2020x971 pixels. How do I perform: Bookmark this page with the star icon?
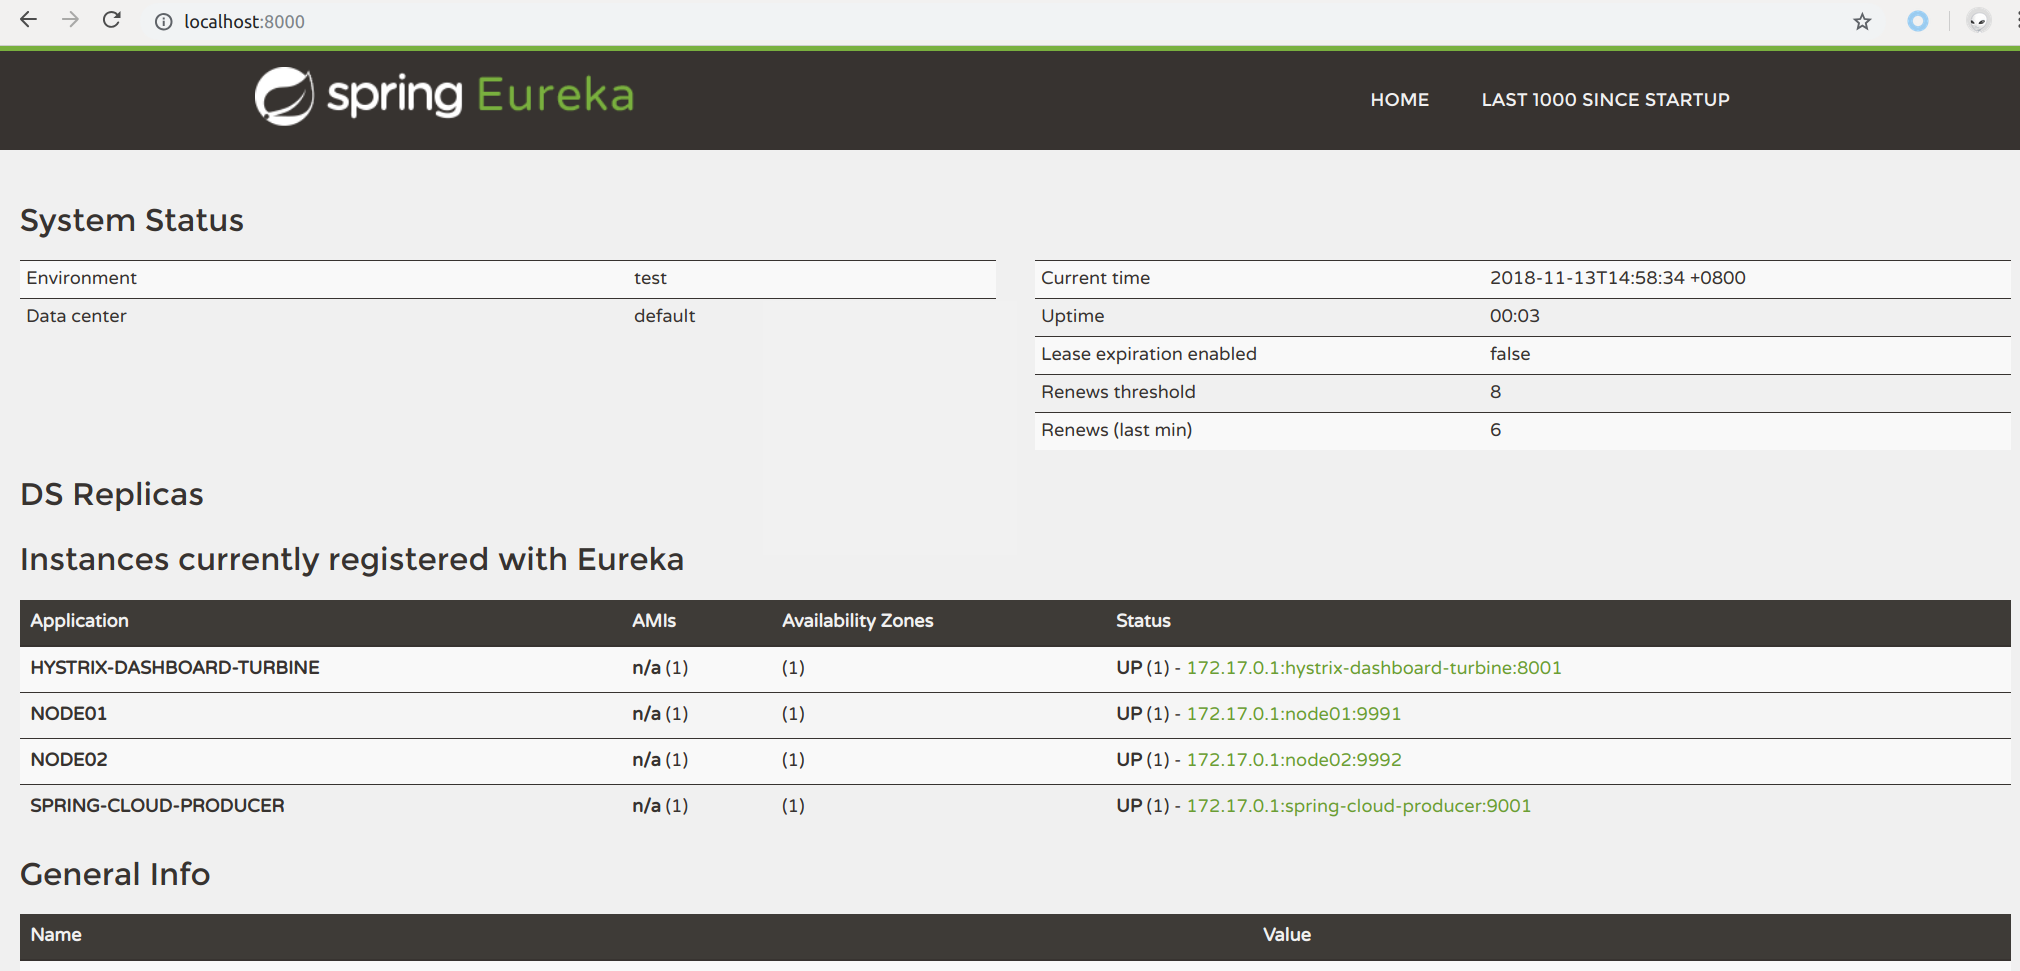(x=1862, y=21)
